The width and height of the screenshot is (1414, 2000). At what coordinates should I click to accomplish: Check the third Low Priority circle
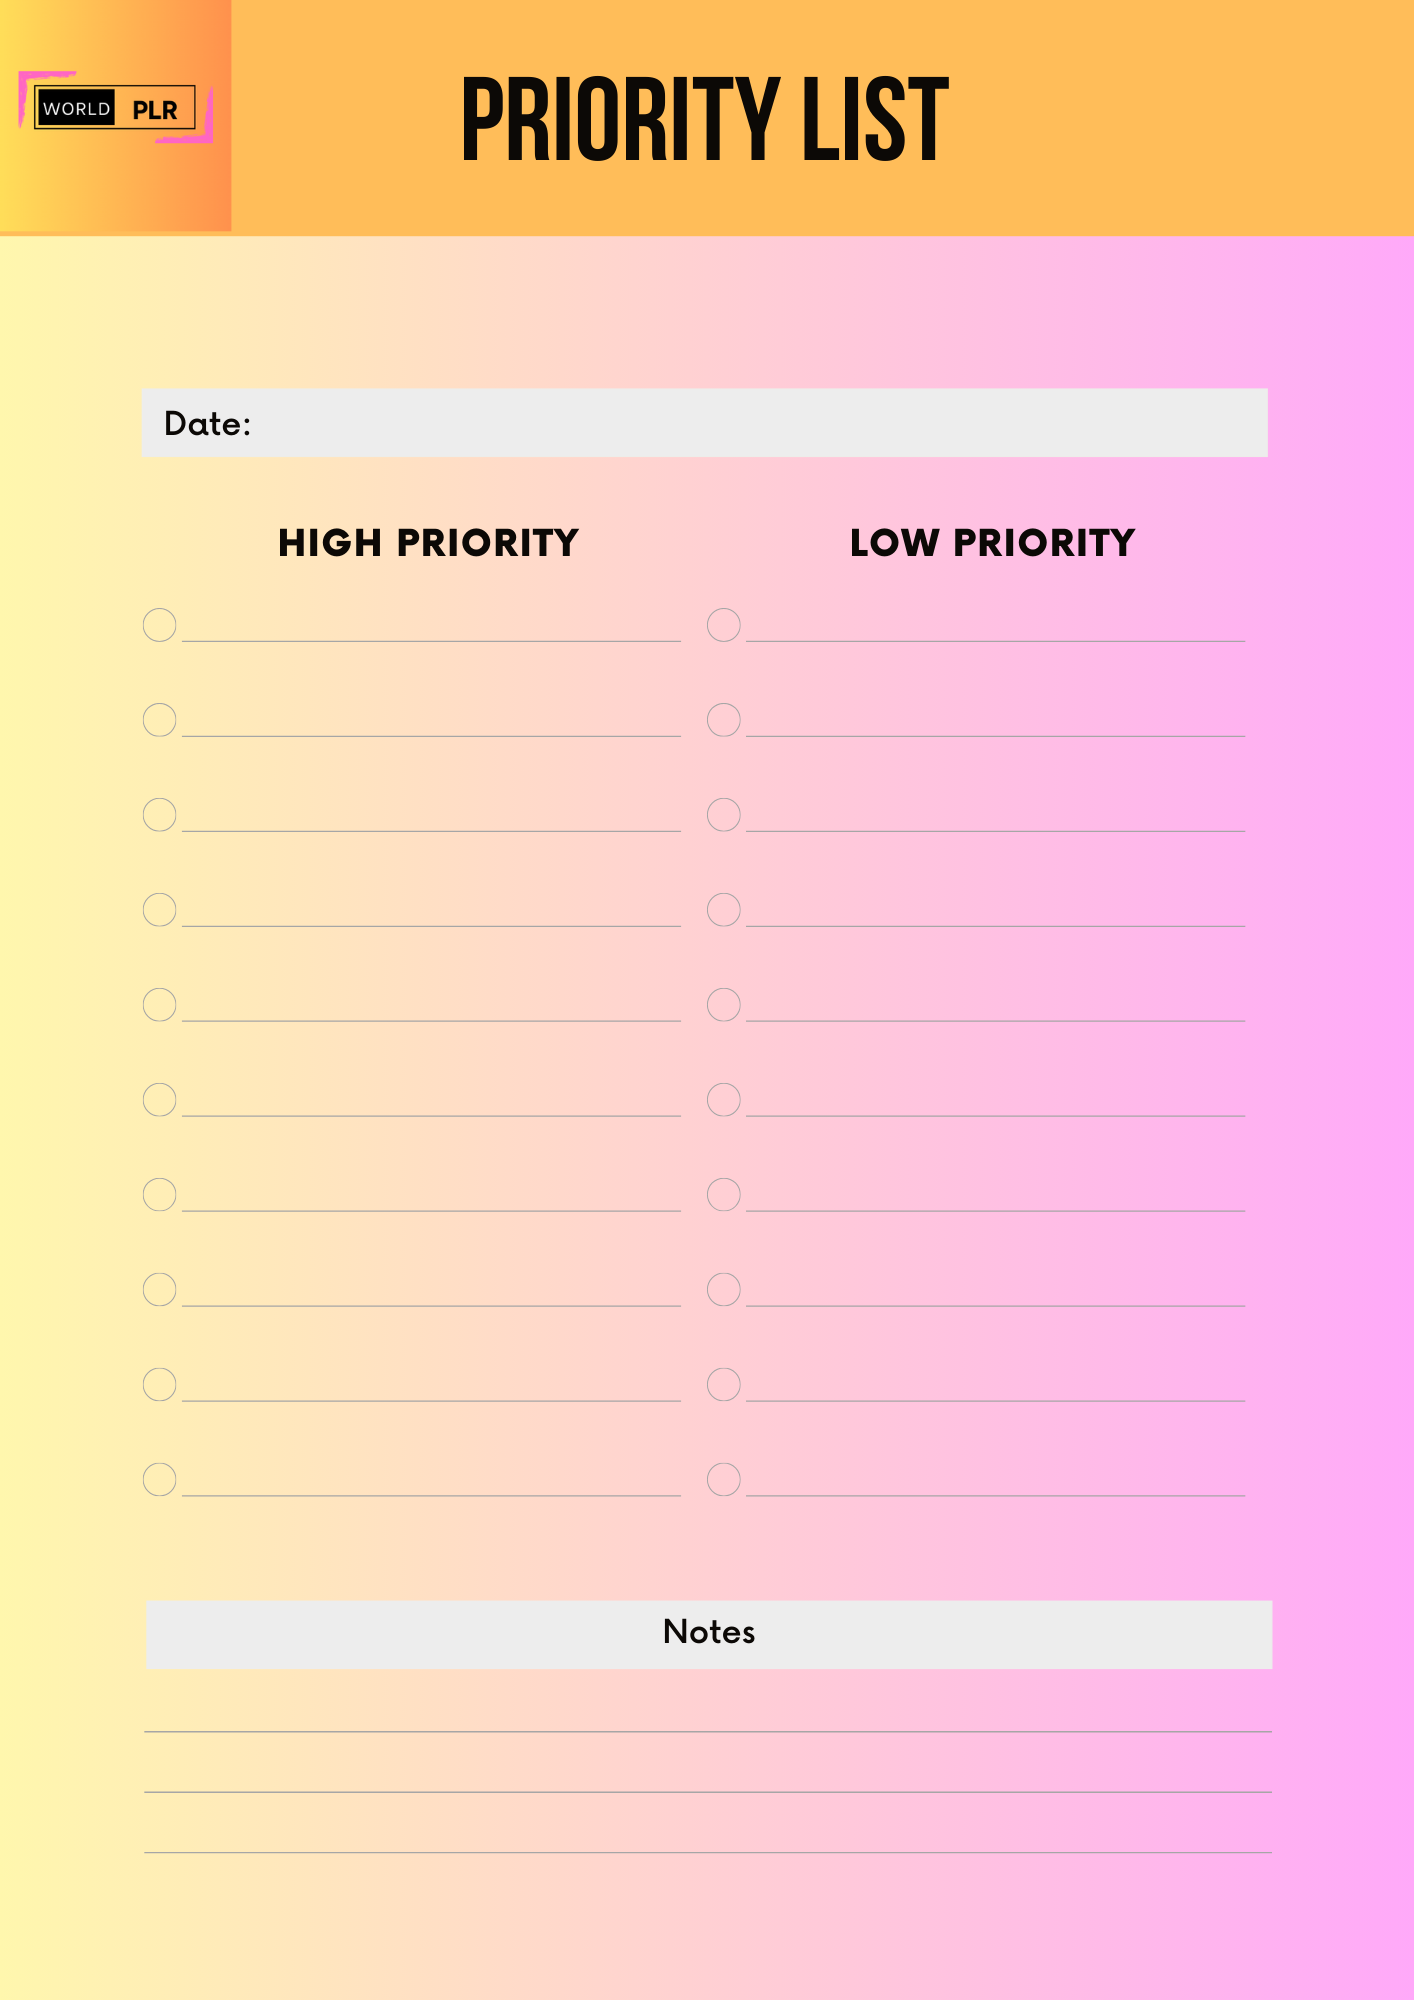click(x=724, y=815)
